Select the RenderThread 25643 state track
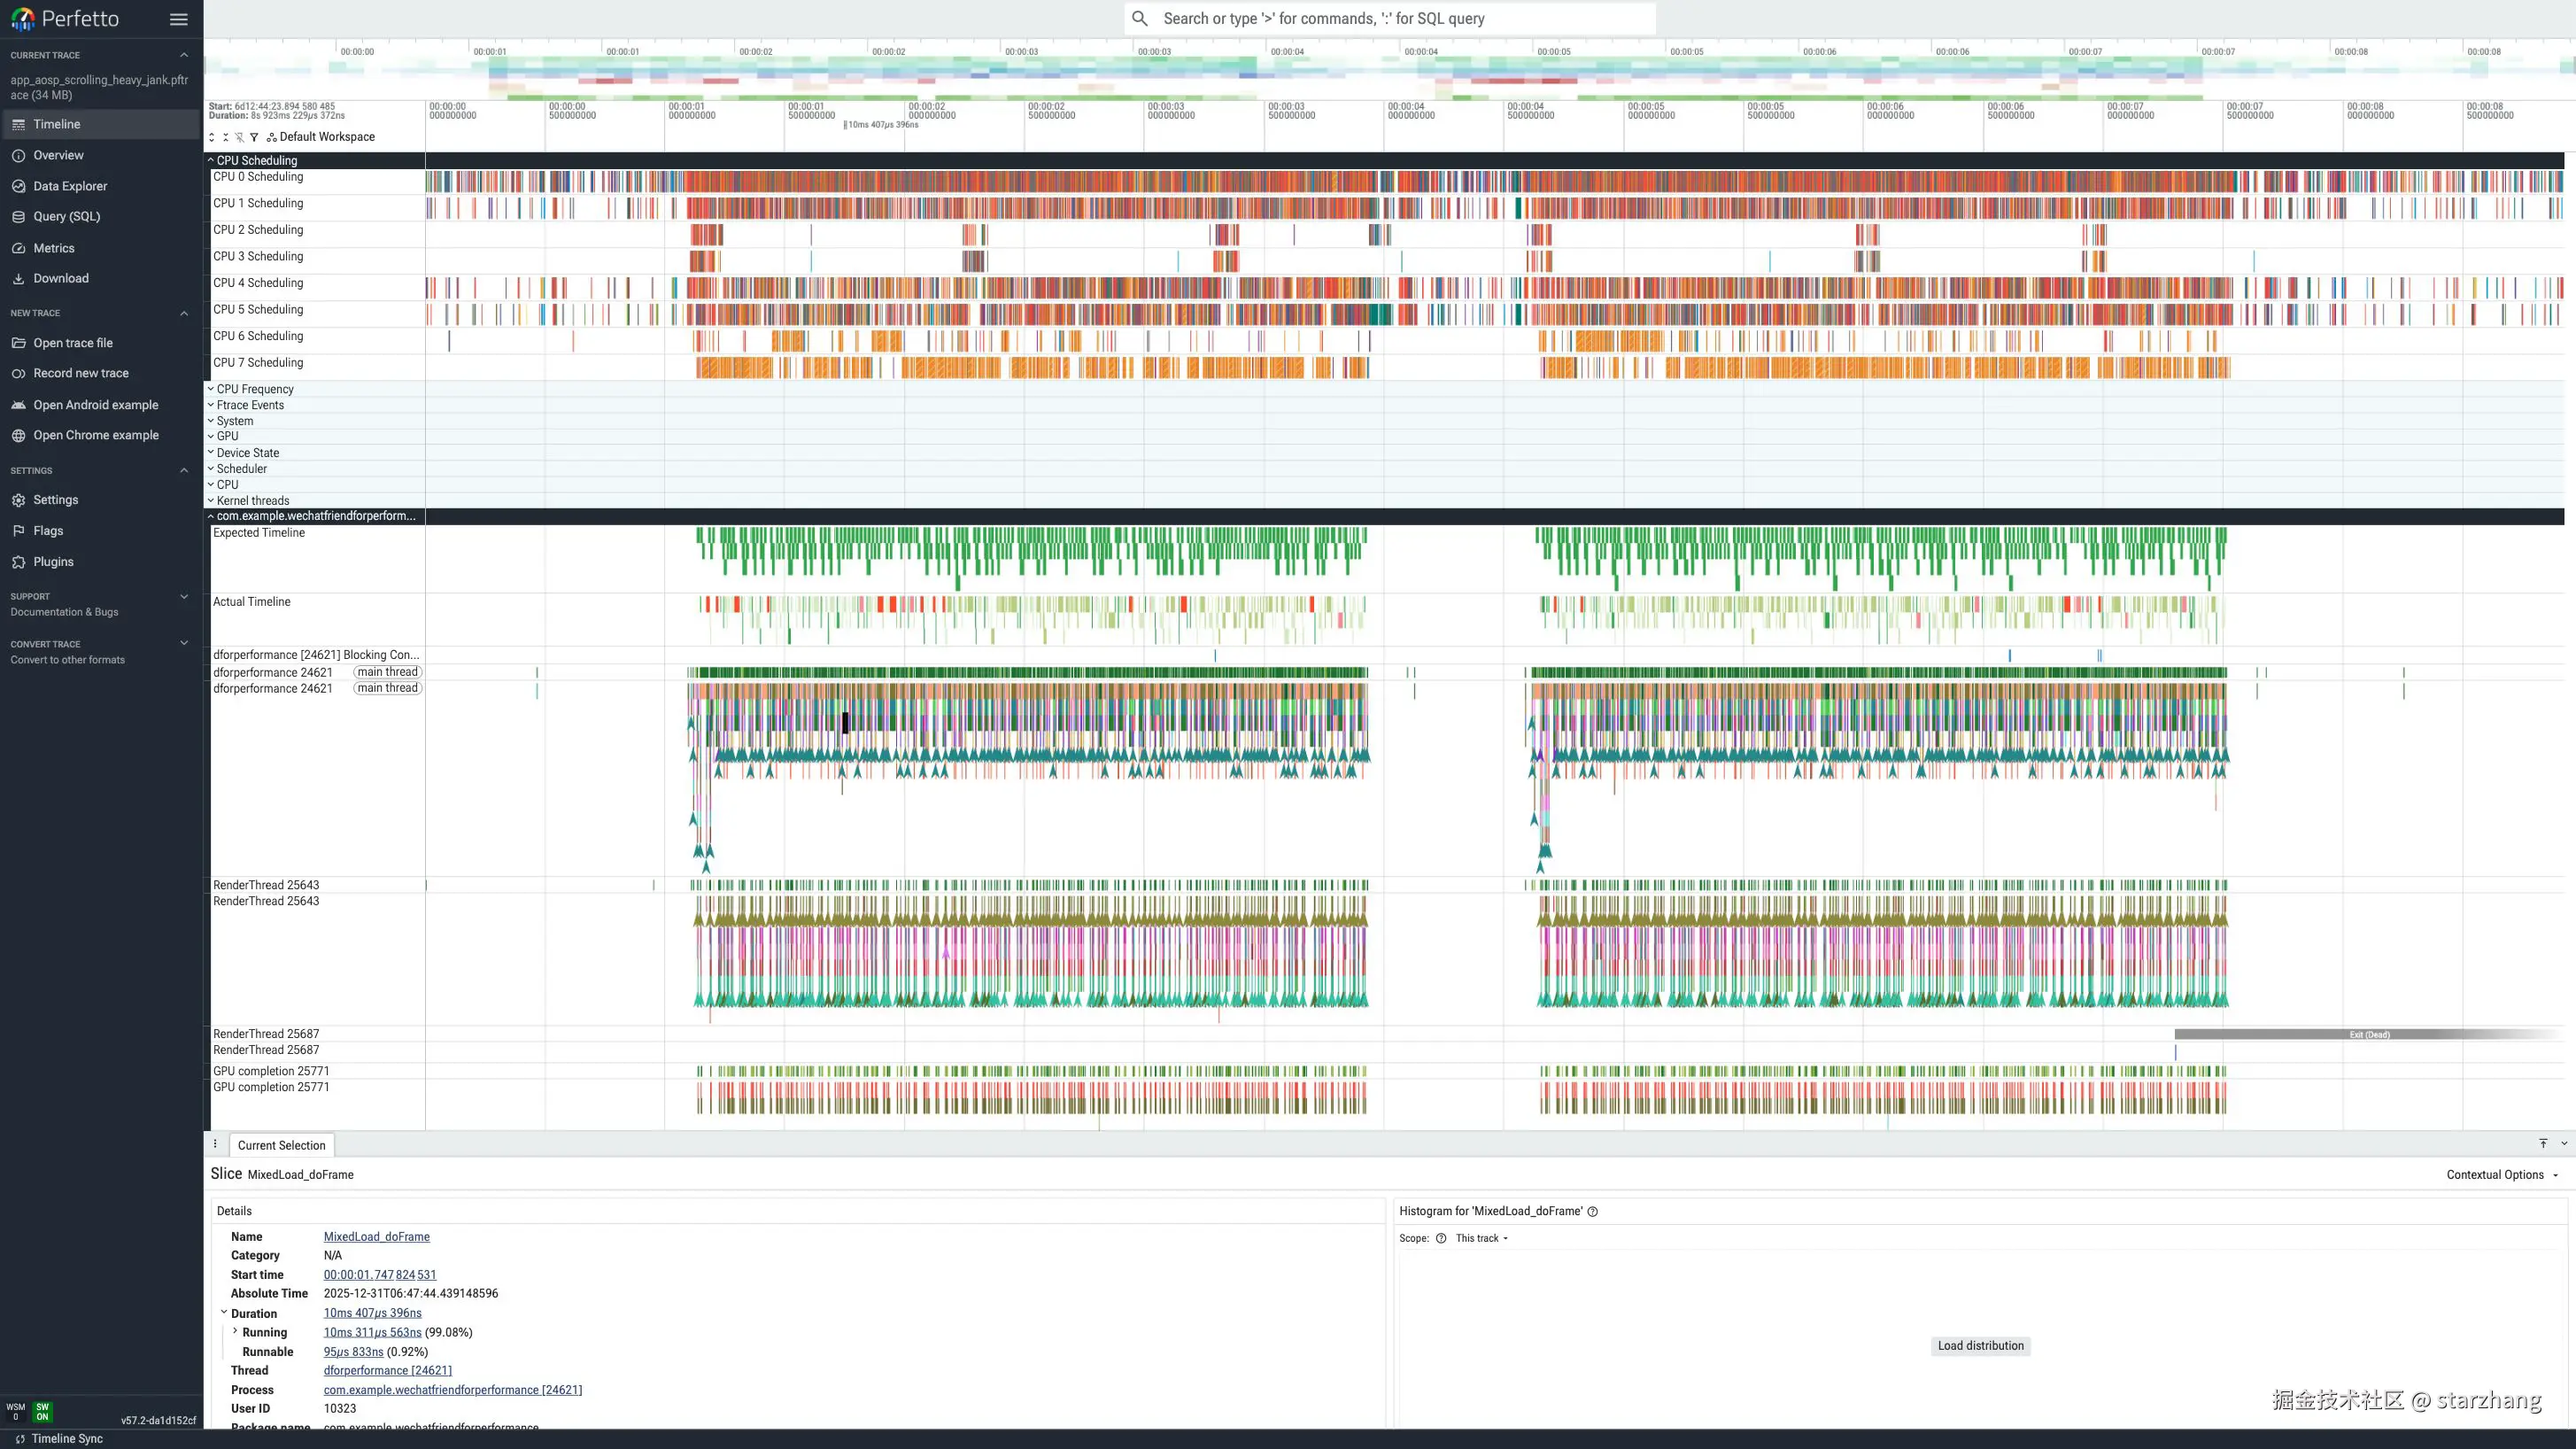This screenshot has width=2576, height=1449. pos(266,885)
